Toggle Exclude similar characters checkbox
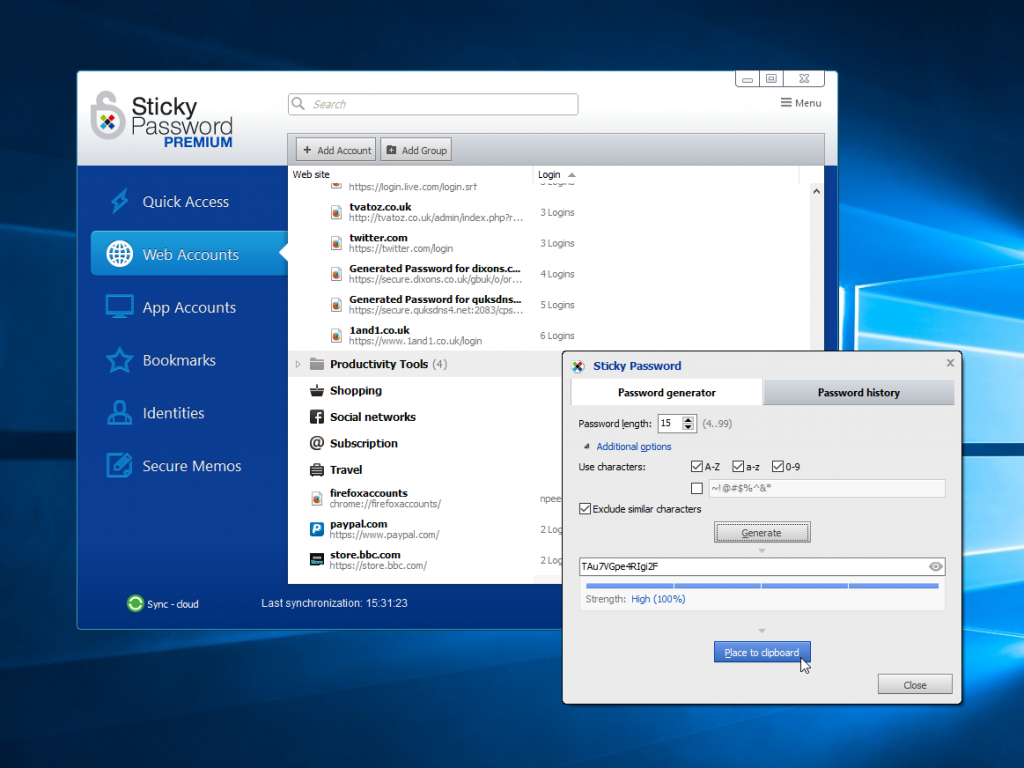 (x=585, y=509)
